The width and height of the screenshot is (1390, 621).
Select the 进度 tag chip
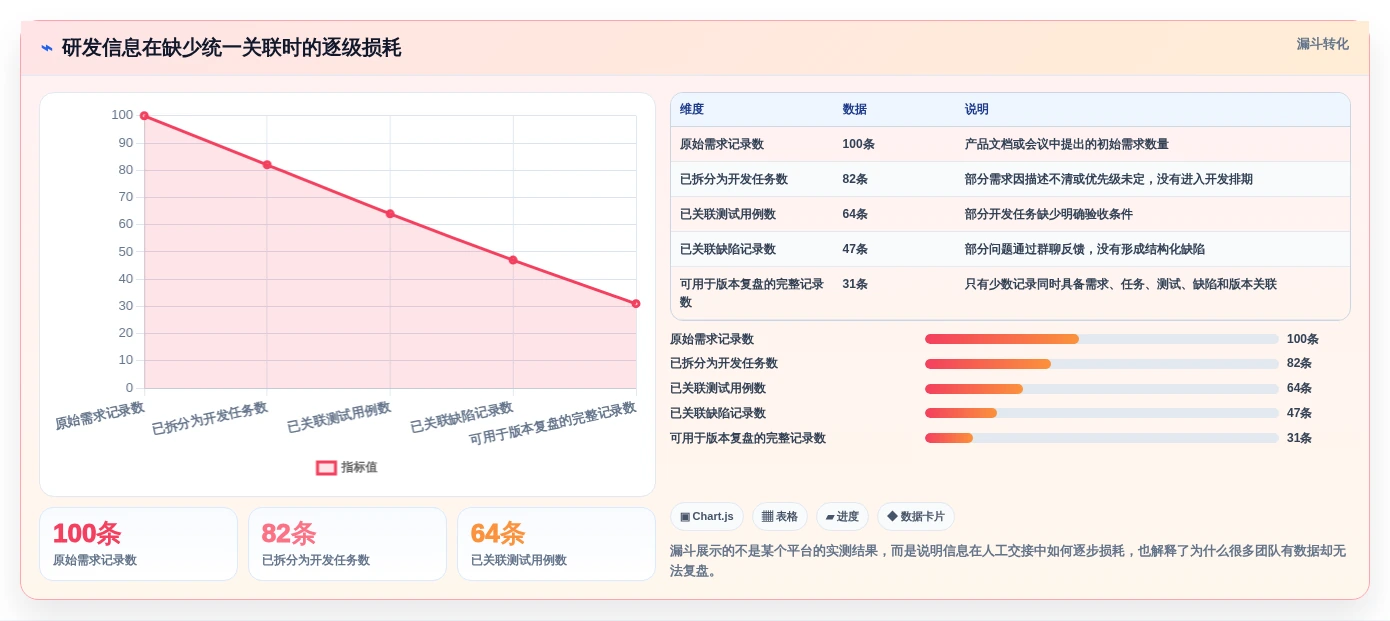(x=842, y=517)
